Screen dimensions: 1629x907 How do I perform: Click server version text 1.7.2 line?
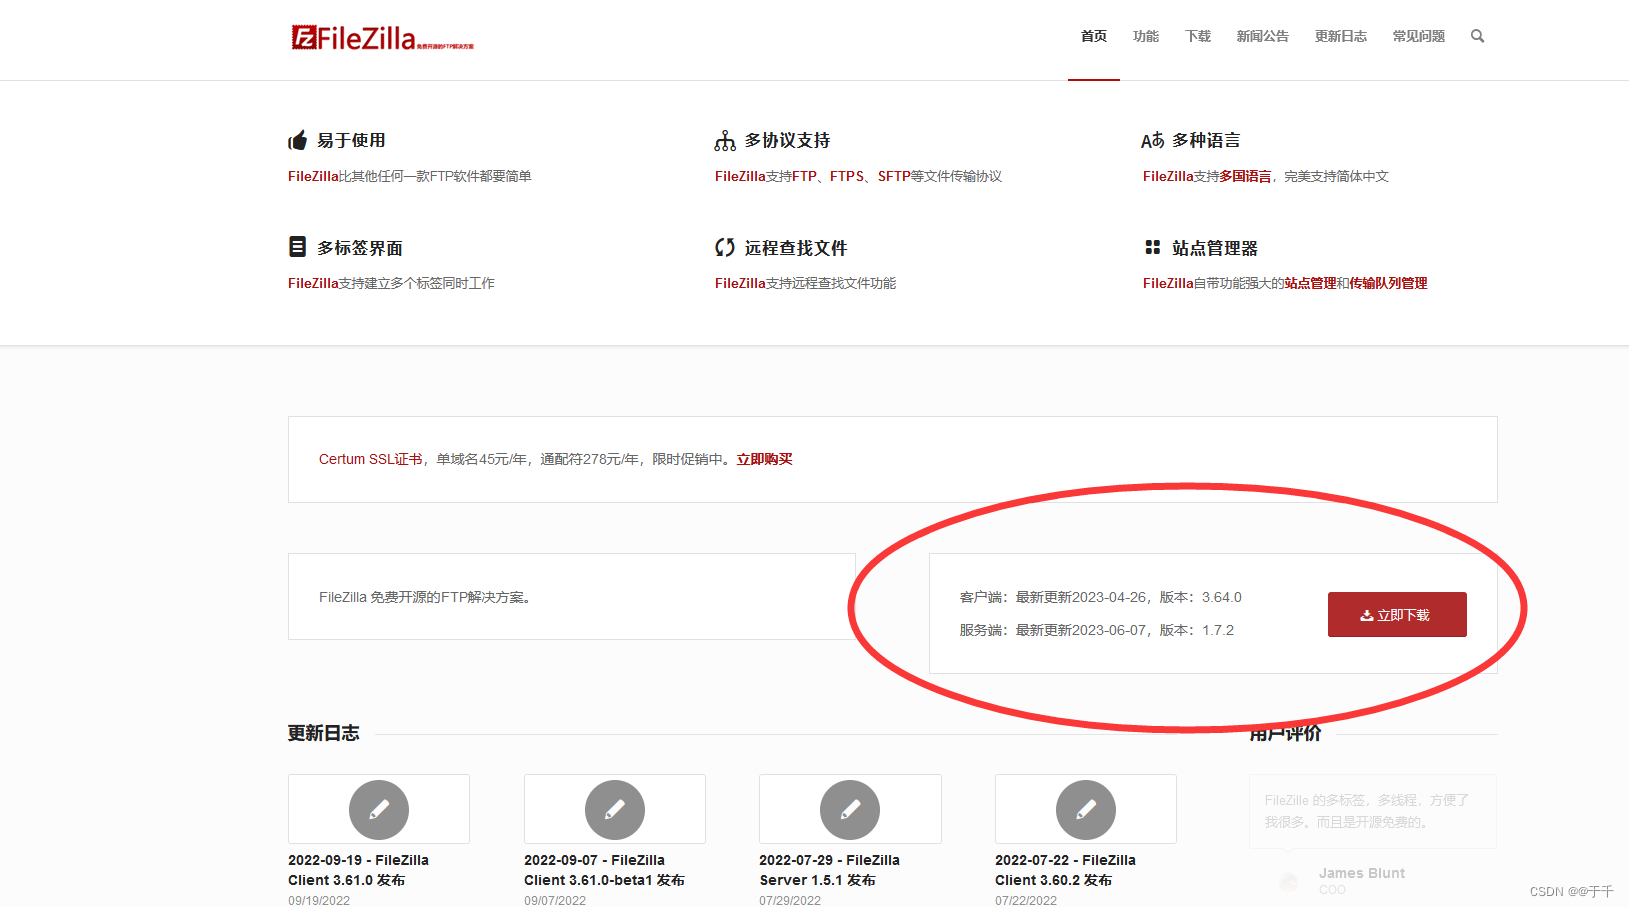(1097, 630)
